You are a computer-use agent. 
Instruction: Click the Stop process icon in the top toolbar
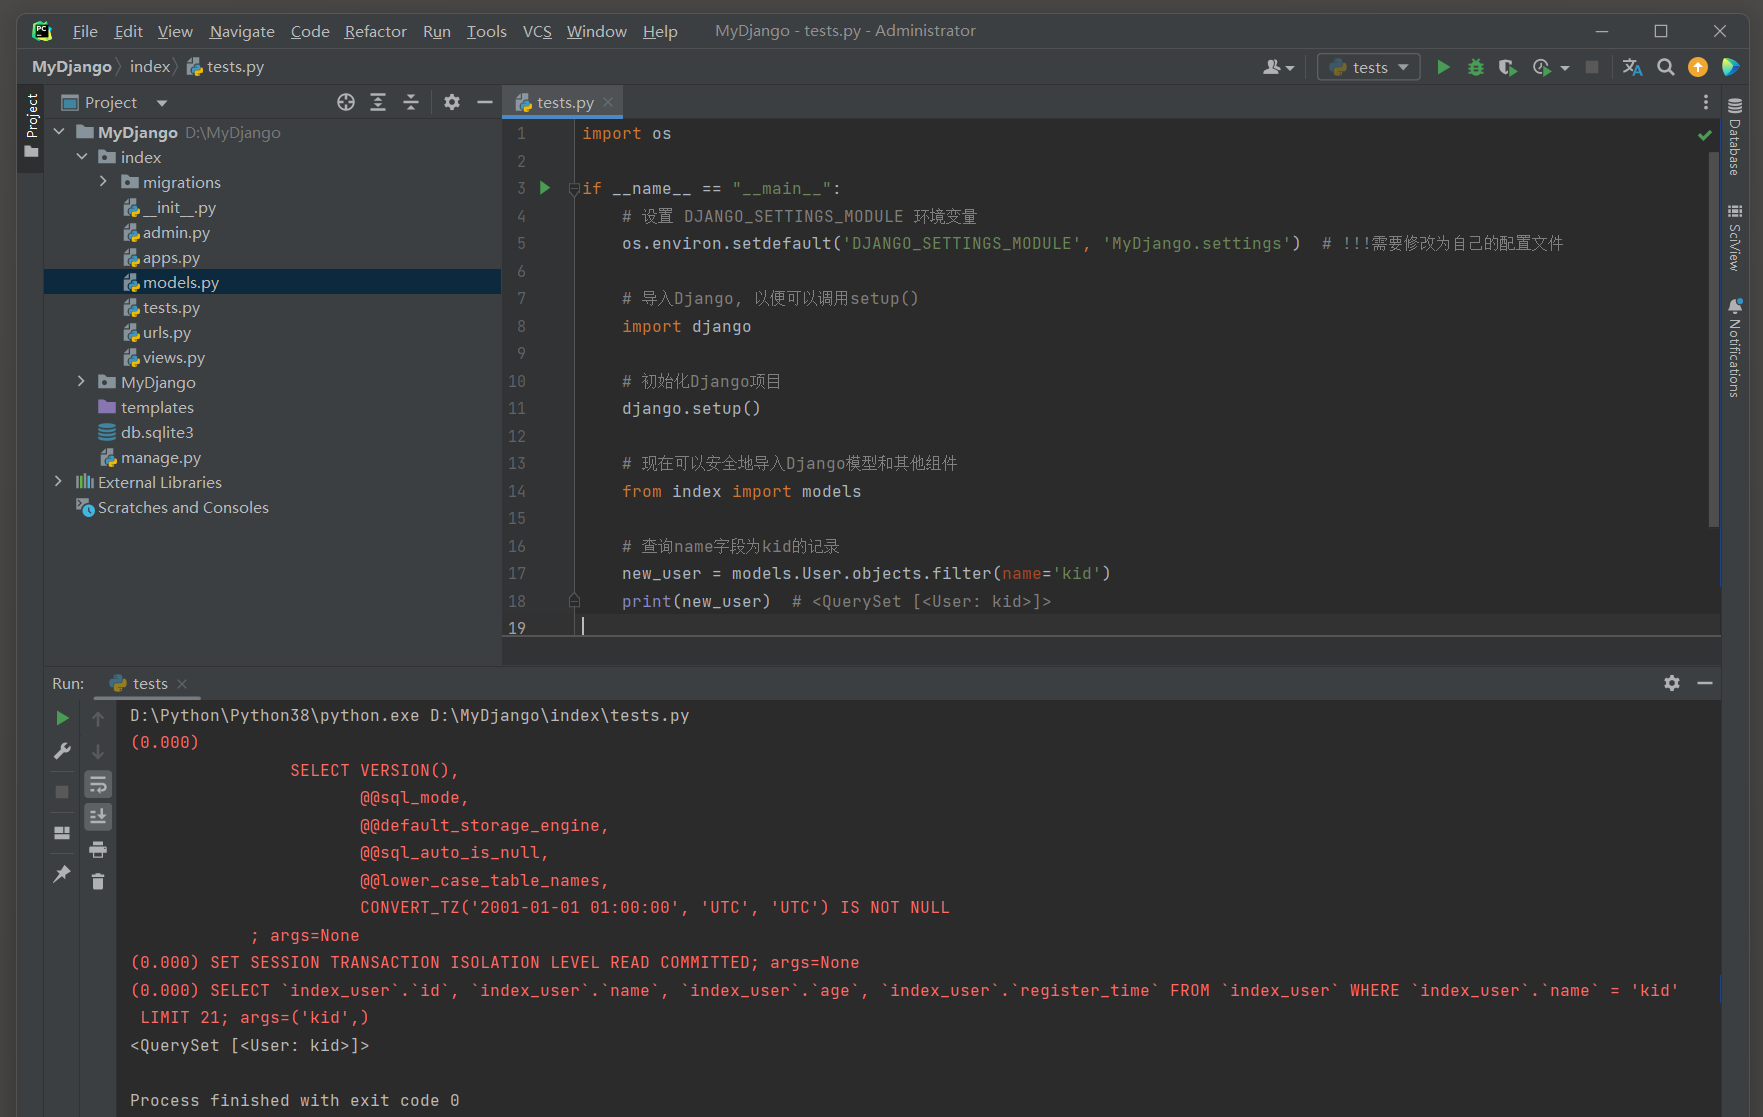tap(1592, 67)
